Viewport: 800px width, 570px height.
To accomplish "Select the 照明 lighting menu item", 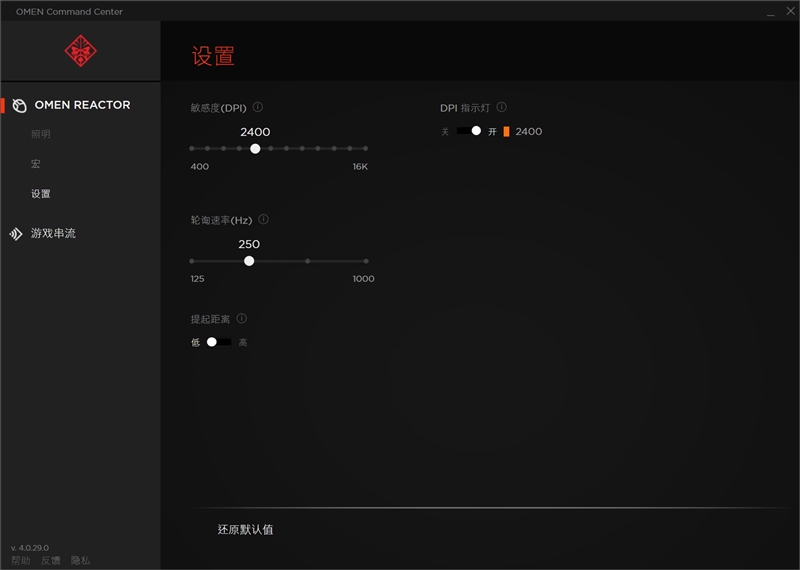I will (x=41, y=134).
